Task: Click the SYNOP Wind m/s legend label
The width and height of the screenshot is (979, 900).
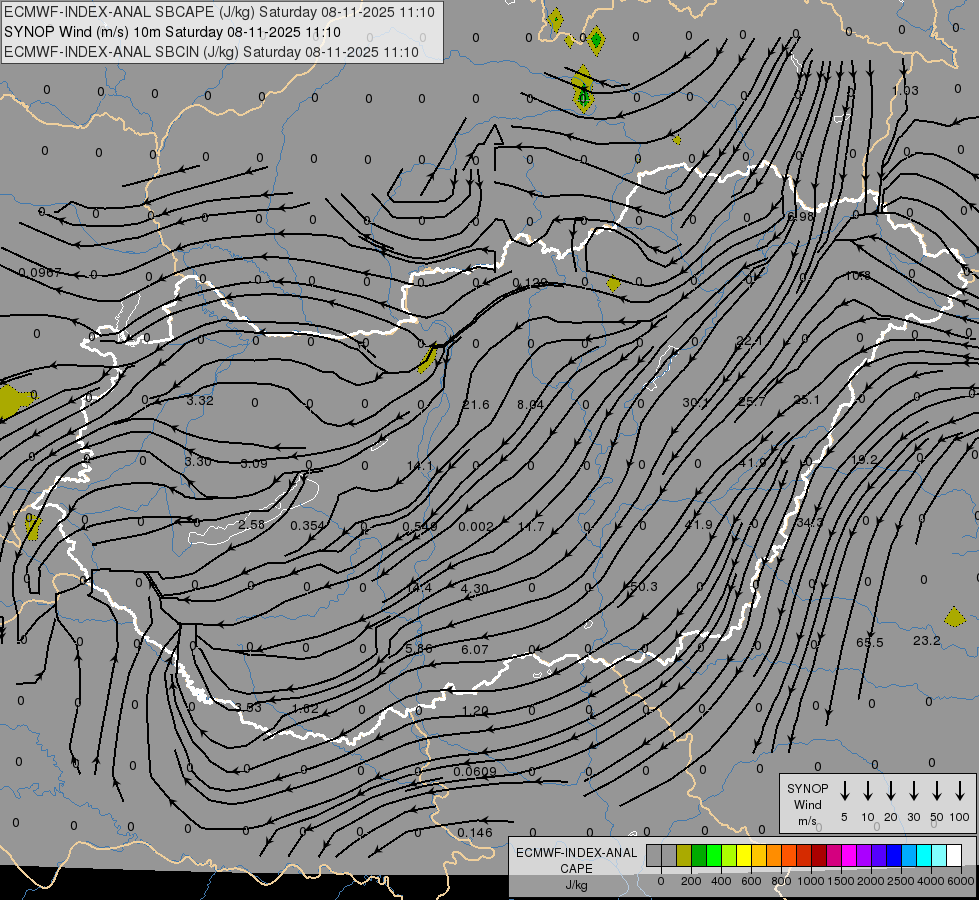Action: click(x=807, y=805)
